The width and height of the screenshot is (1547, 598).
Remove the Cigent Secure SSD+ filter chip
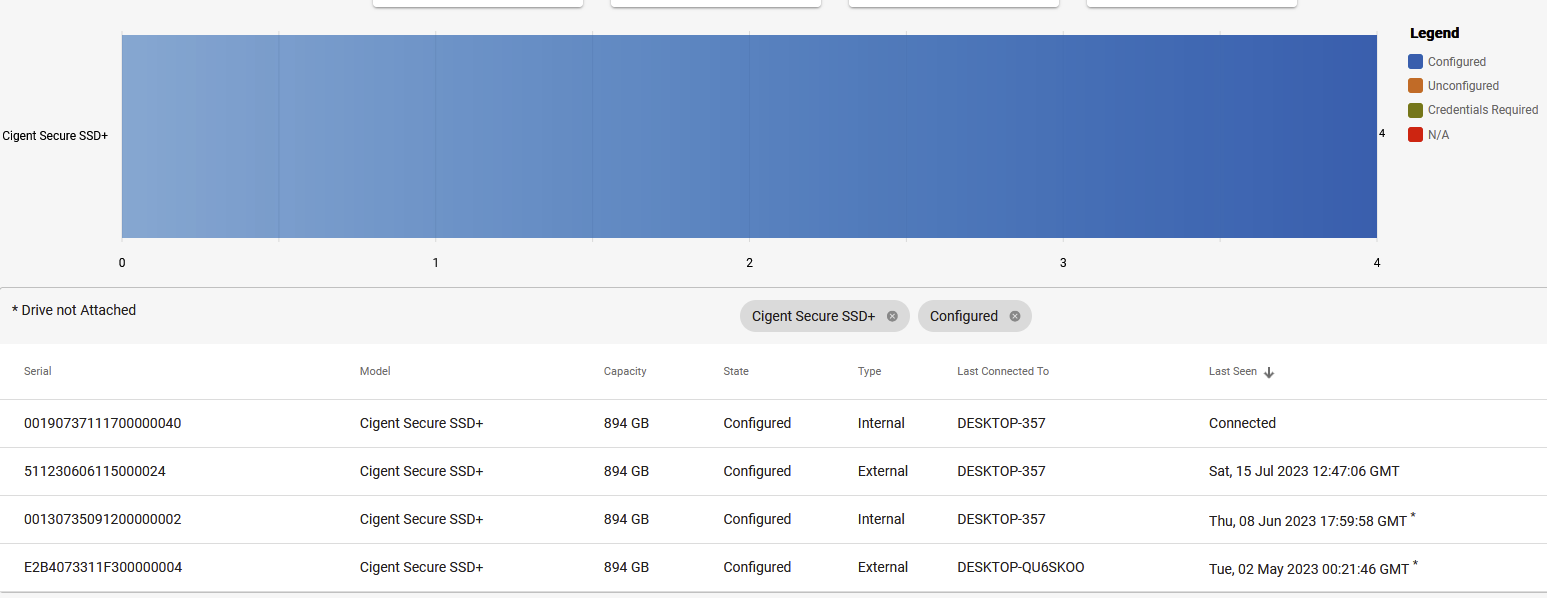point(892,316)
